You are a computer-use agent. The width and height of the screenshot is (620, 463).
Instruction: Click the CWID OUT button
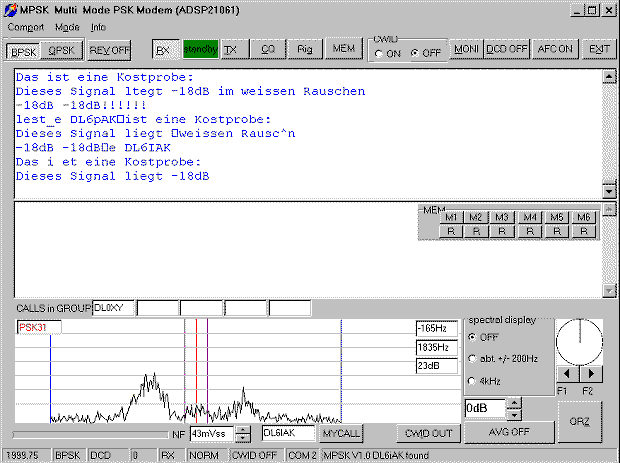click(x=428, y=433)
